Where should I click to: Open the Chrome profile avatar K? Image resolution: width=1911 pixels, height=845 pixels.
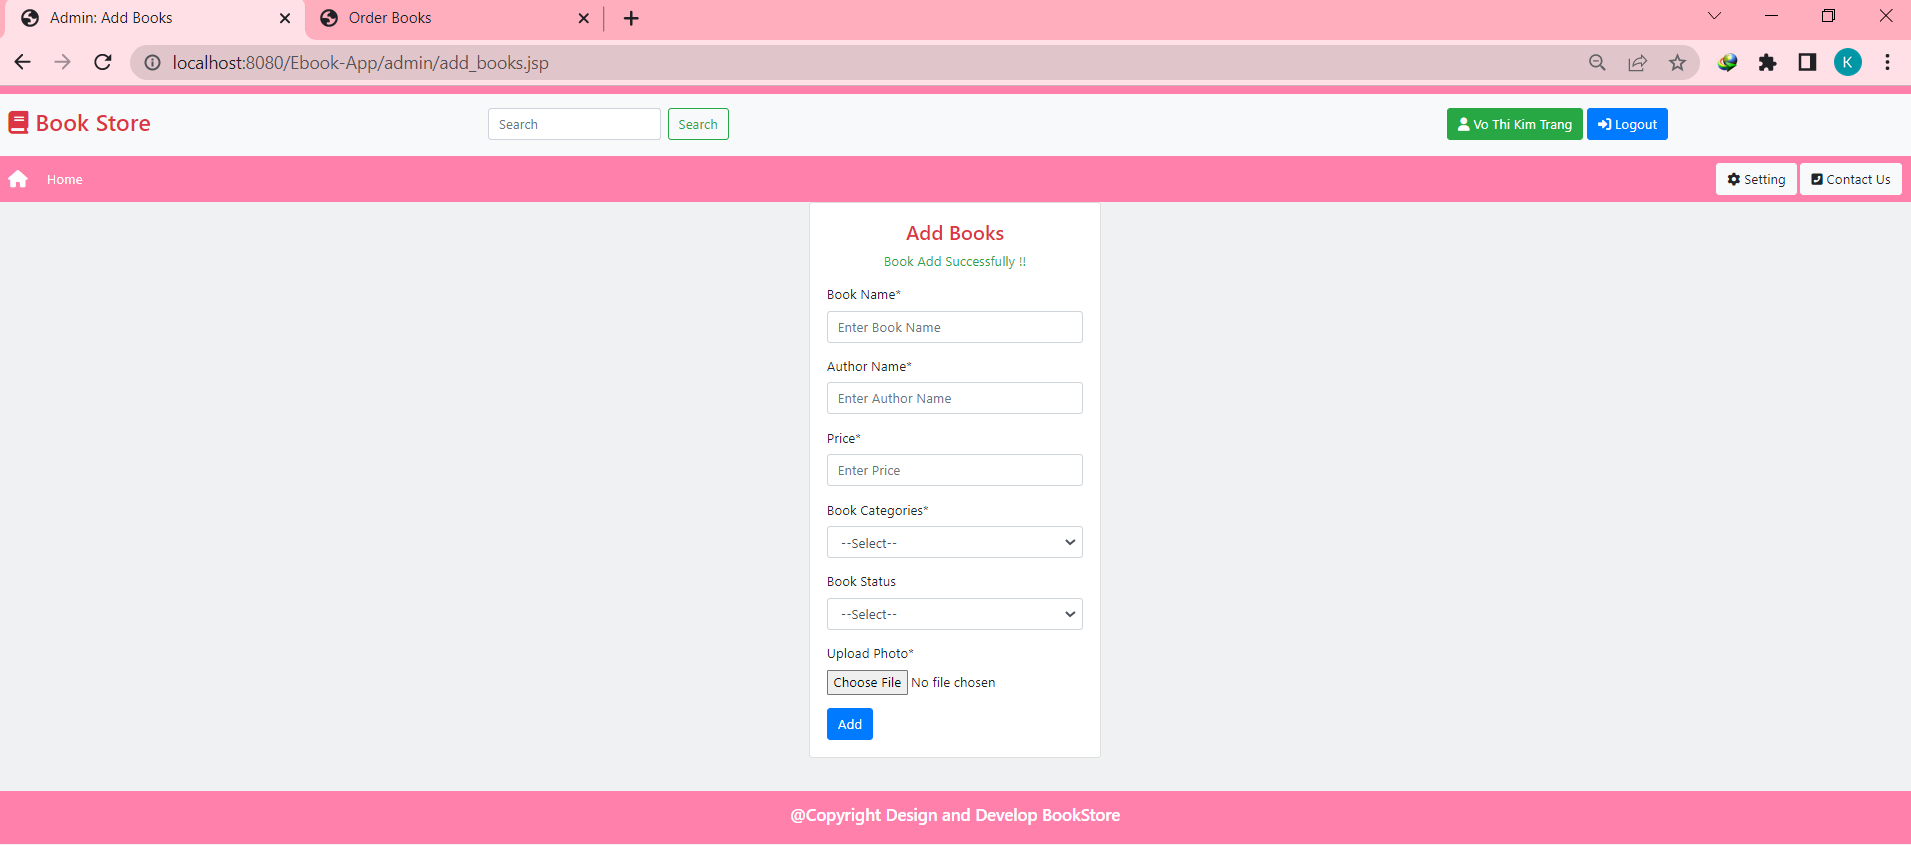1847,62
